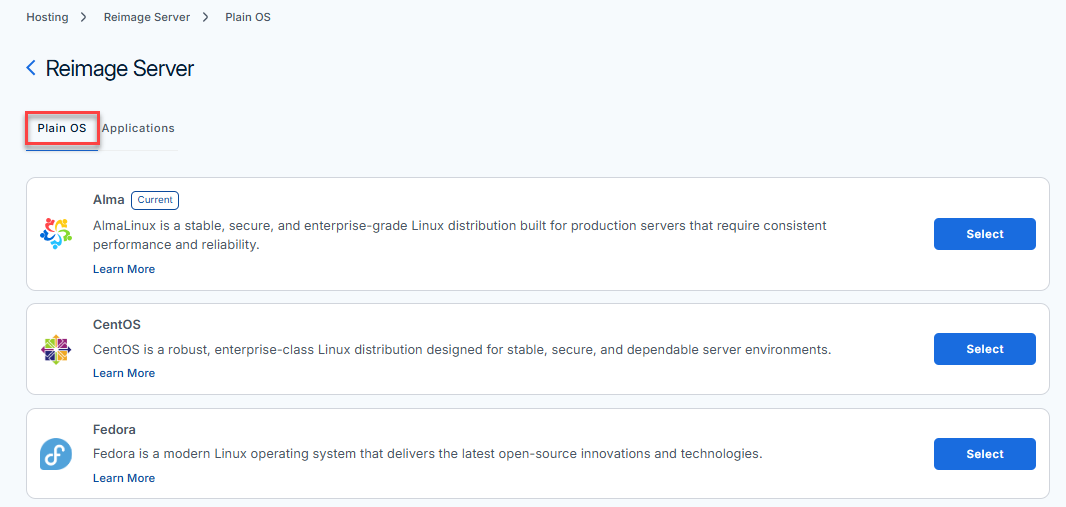Click the Fedora card title
The image size is (1066, 507).
[x=114, y=430]
